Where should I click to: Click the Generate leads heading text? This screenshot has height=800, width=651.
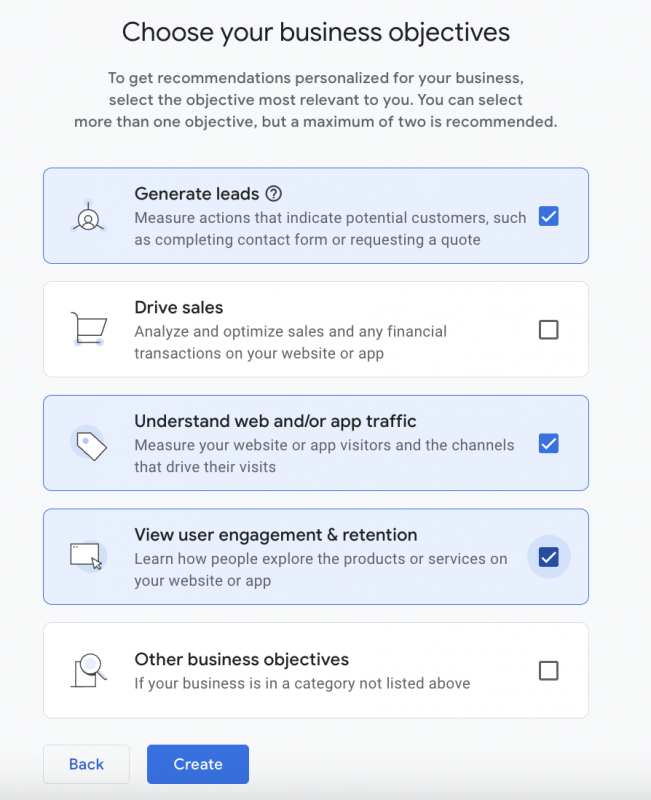click(x=197, y=194)
